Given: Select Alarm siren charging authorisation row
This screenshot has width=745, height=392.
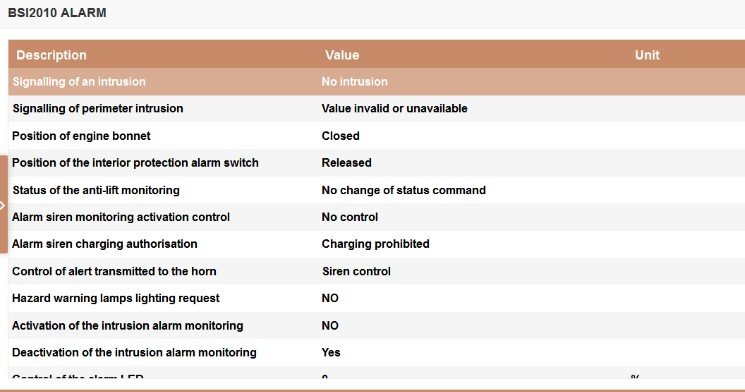Looking at the screenshot, I should point(376,244).
